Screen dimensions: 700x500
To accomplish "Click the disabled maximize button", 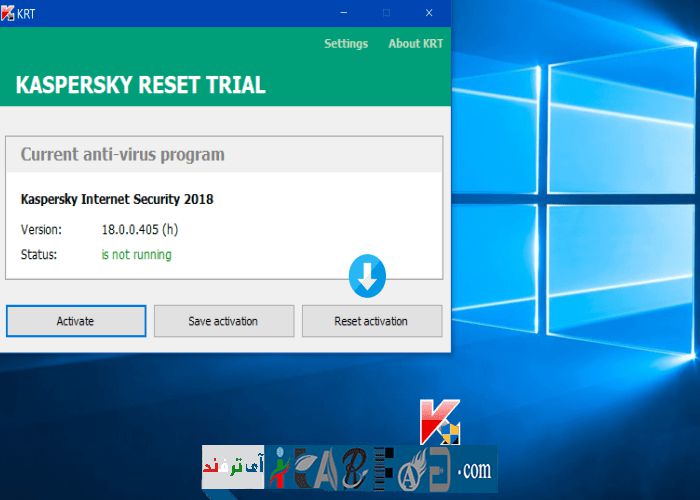I will pos(387,13).
